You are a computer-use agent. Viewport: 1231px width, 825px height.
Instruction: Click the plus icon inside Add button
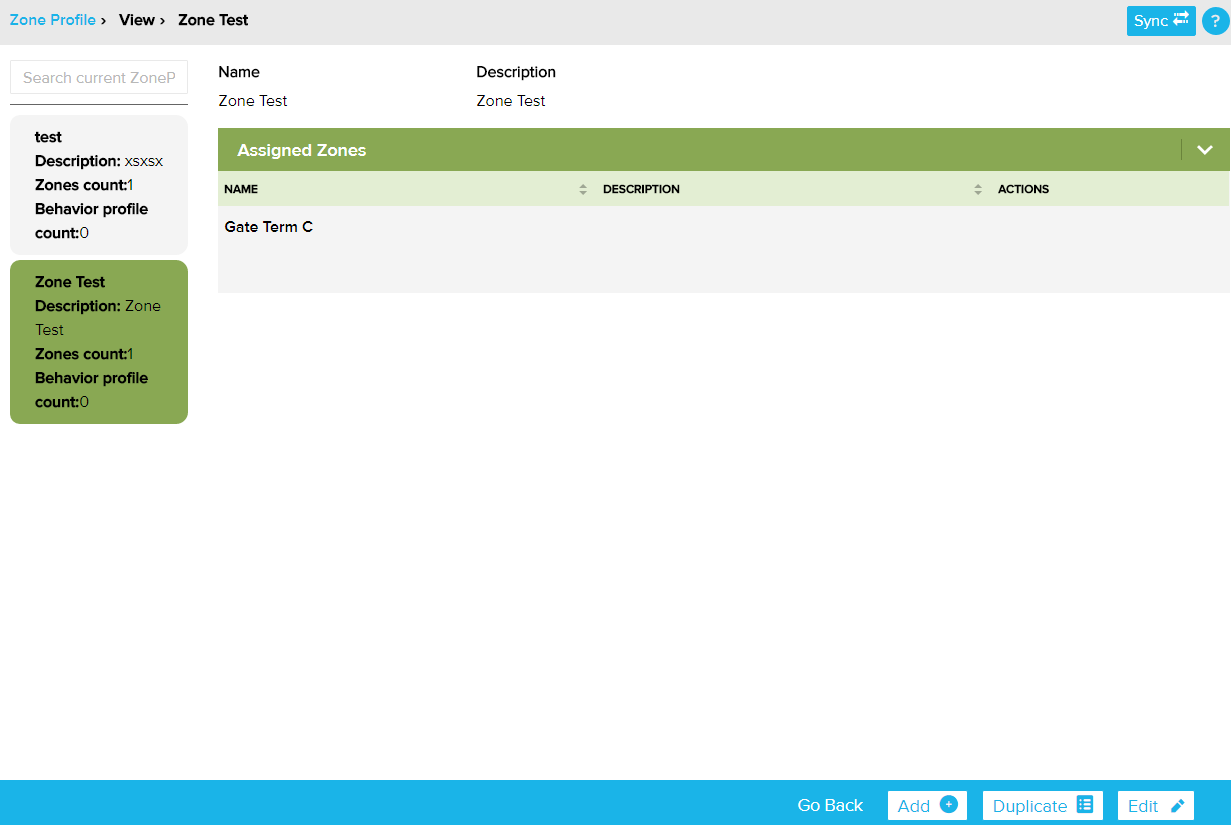click(x=947, y=805)
